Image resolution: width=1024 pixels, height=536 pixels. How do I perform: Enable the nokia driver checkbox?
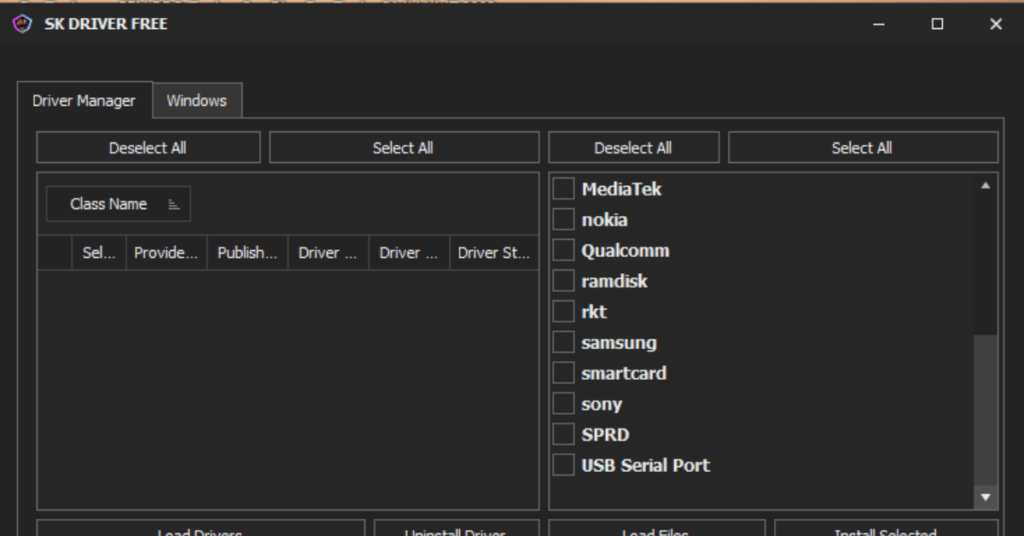[564, 219]
